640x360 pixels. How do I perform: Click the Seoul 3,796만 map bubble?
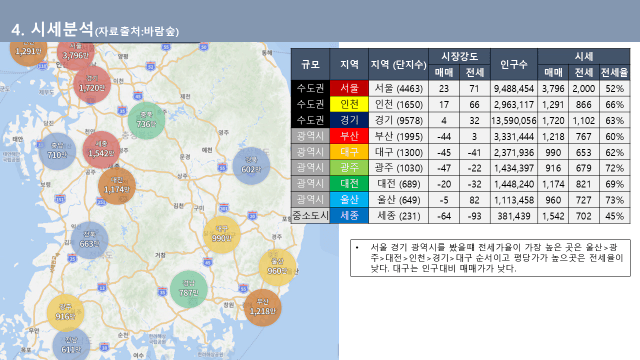(76, 53)
